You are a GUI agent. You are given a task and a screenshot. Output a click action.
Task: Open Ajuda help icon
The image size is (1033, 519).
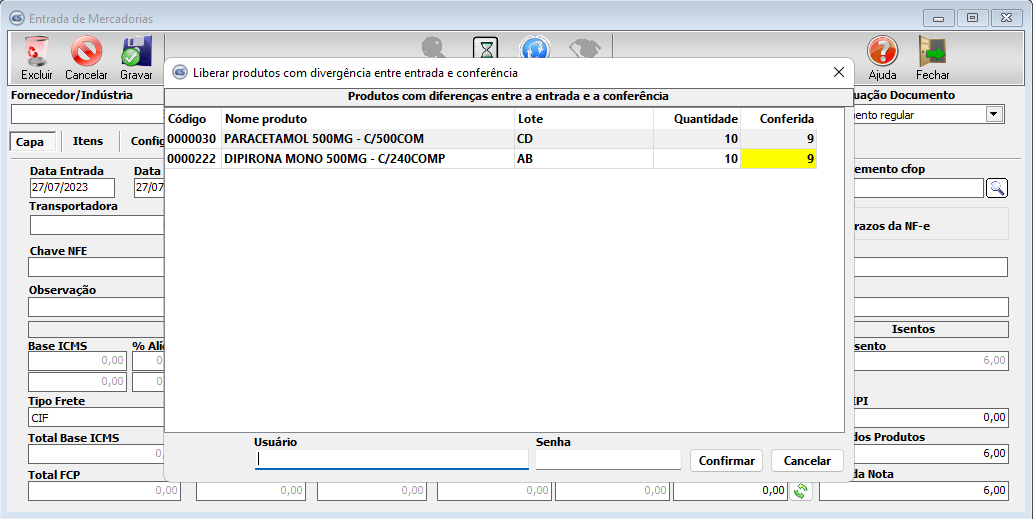click(882, 52)
